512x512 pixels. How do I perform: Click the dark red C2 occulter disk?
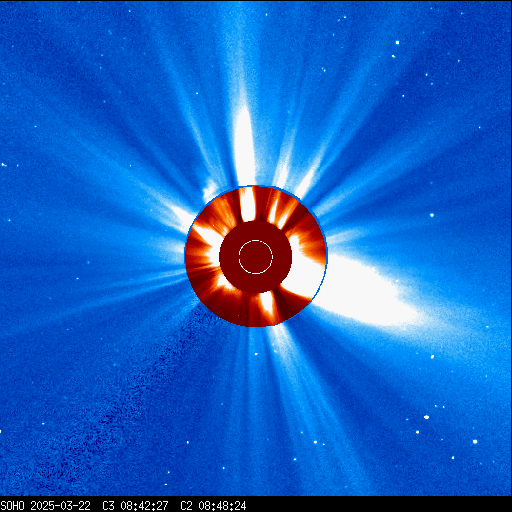[x=256, y=257]
